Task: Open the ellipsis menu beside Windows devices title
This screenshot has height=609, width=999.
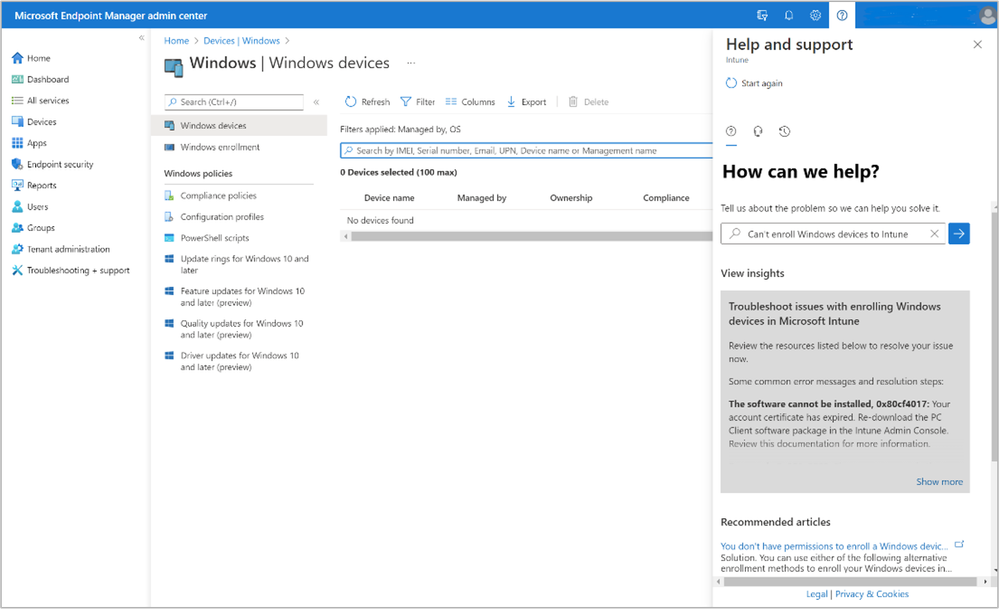Action: (411, 63)
